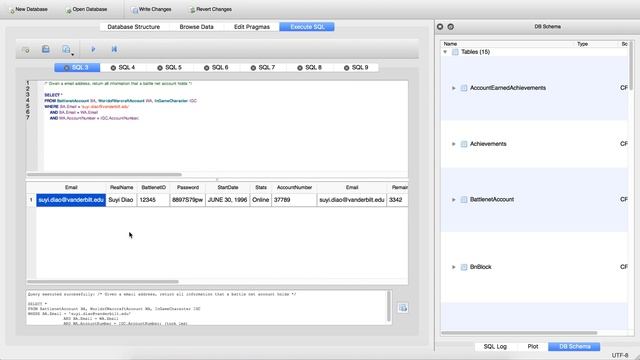Switch to the Plot tab

click(533, 347)
